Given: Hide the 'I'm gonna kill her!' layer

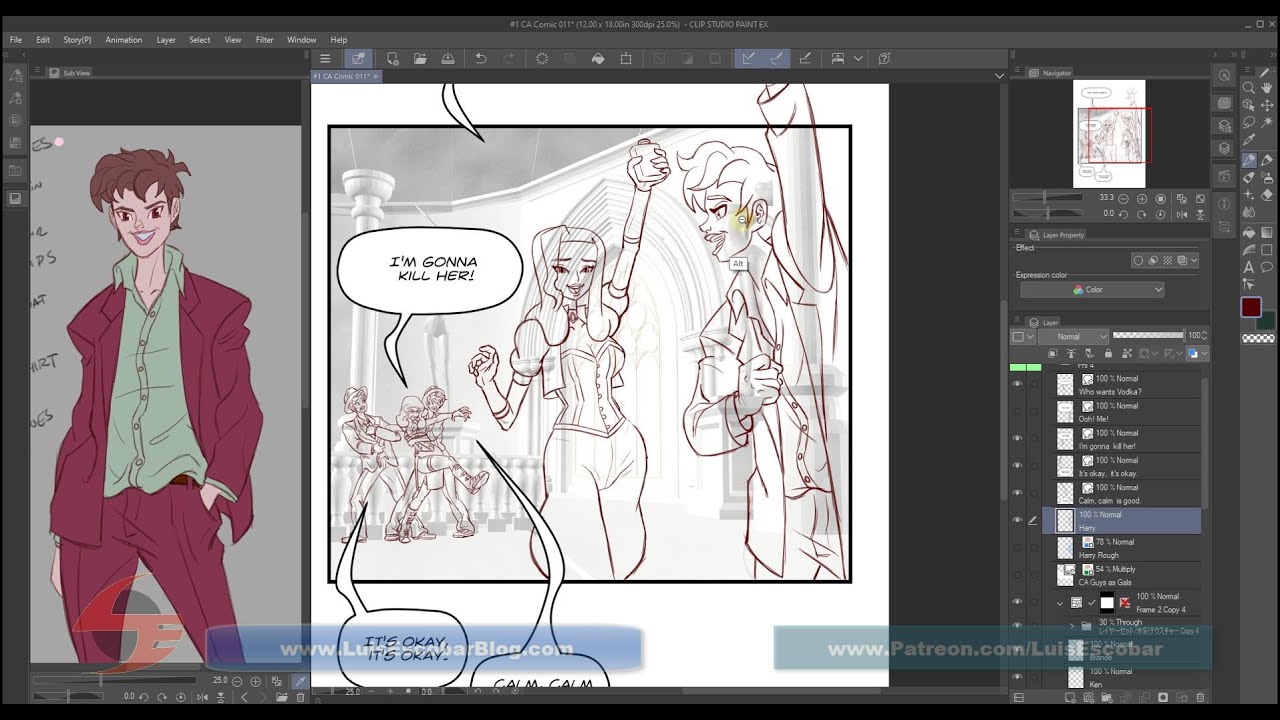Looking at the screenshot, I should pyautogui.click(x=1018, y=438).
